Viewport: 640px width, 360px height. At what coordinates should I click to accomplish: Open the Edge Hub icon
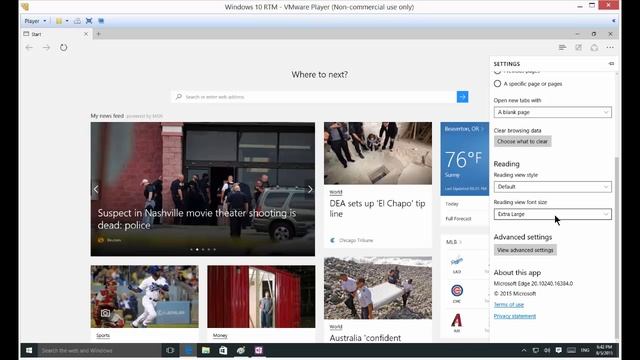point(562,48)
